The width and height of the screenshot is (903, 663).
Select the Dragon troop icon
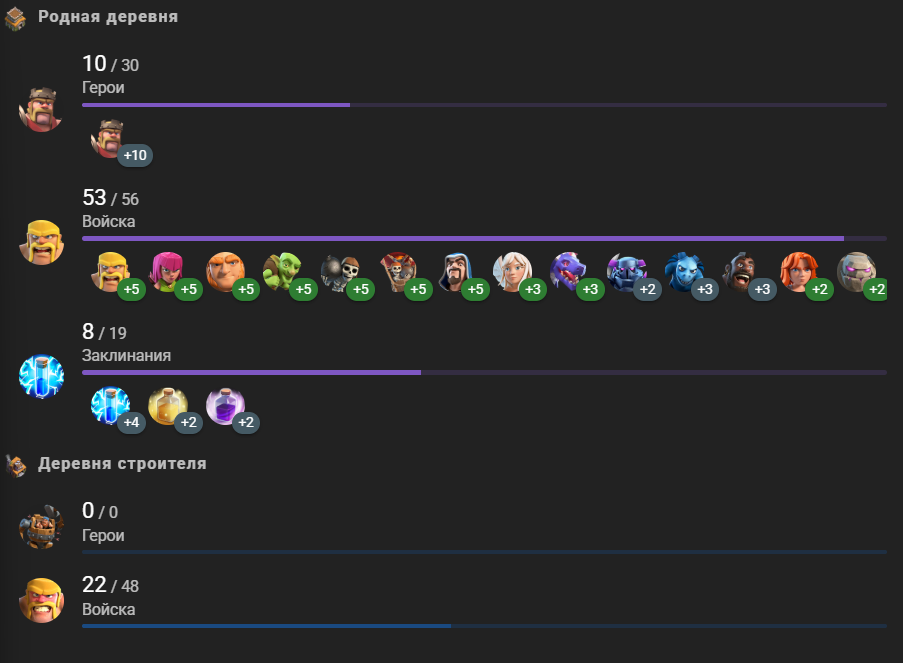[569, 272]
